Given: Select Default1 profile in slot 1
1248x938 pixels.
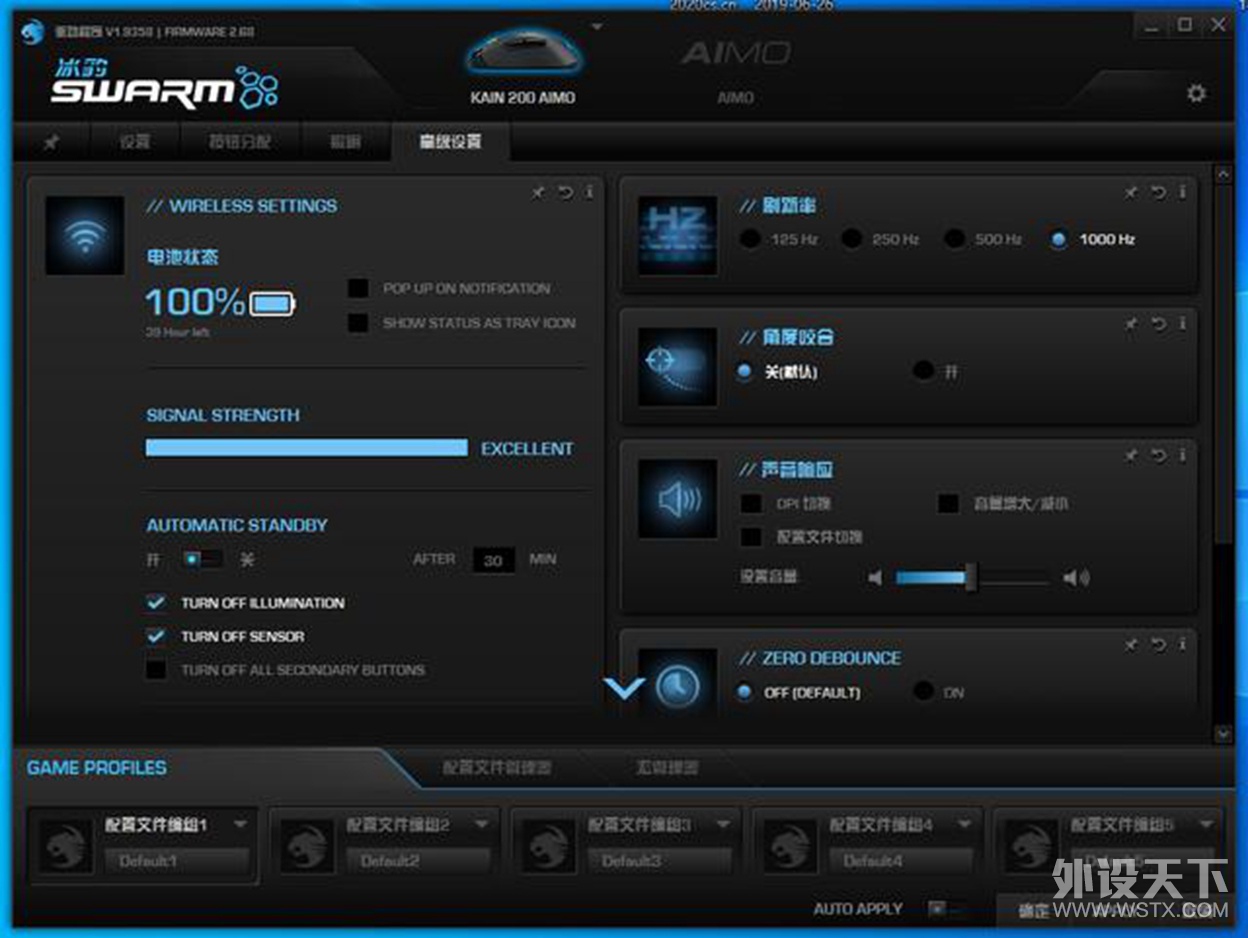Looking at the screenshot, I should click(176, 861).
